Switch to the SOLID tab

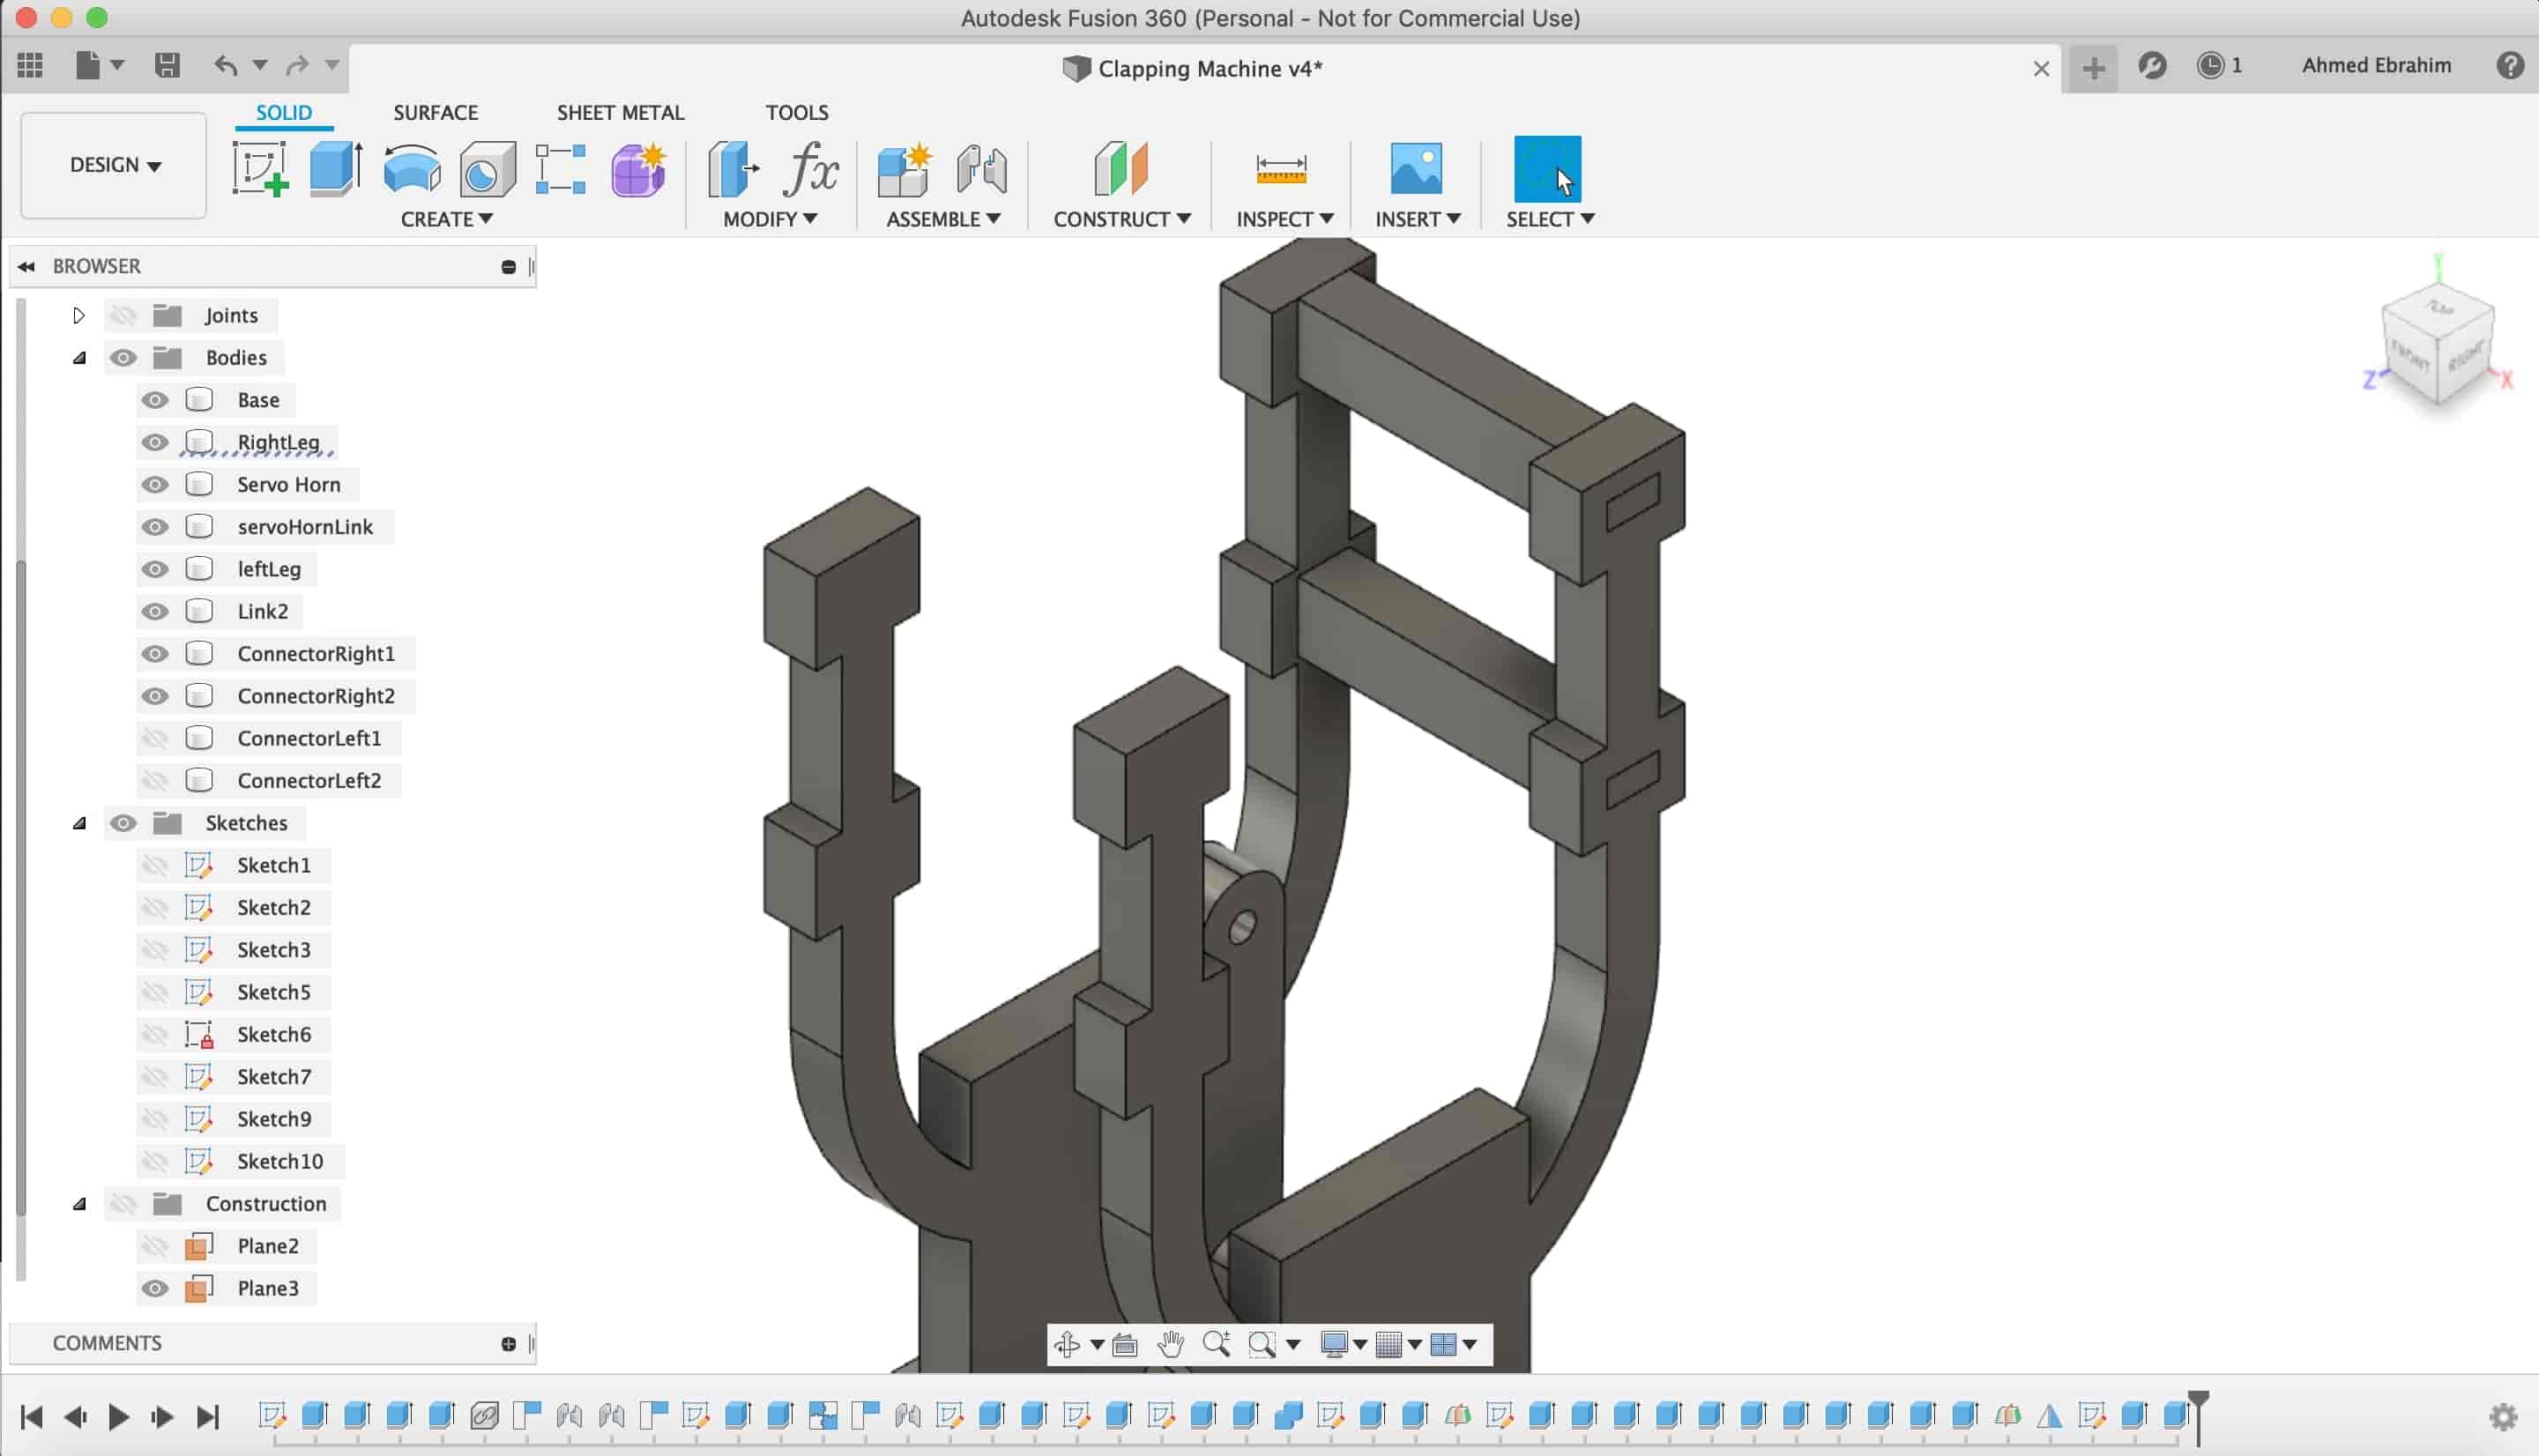click(284, 112)
